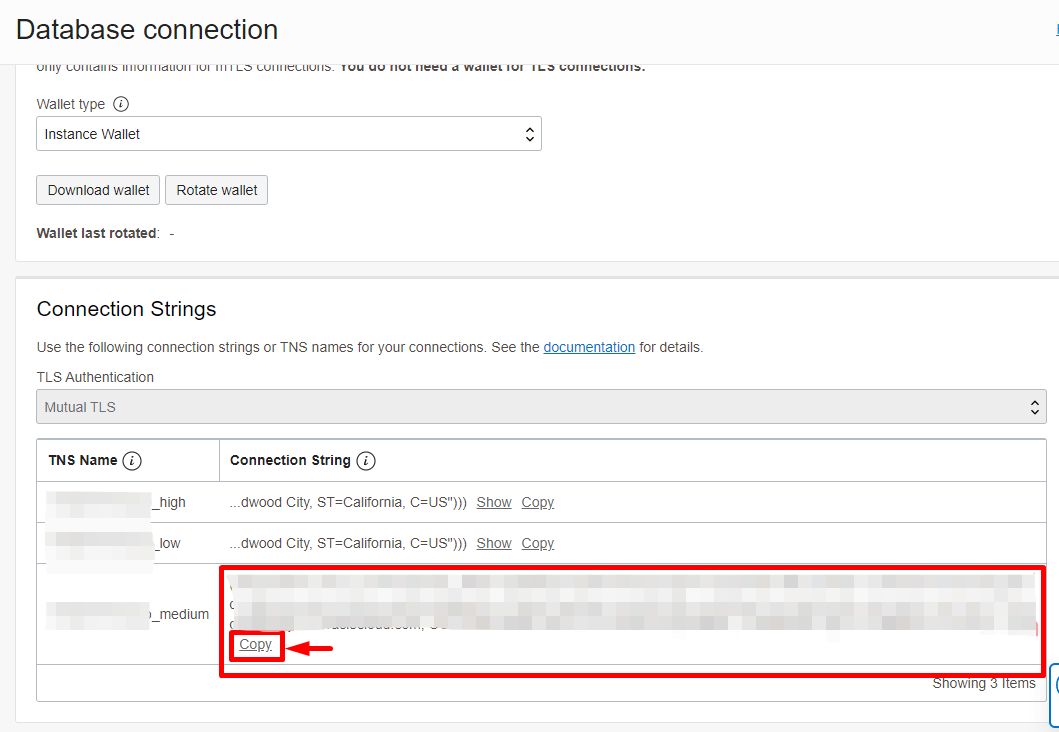Open the Wallet type info tooltip

point(120,104)
